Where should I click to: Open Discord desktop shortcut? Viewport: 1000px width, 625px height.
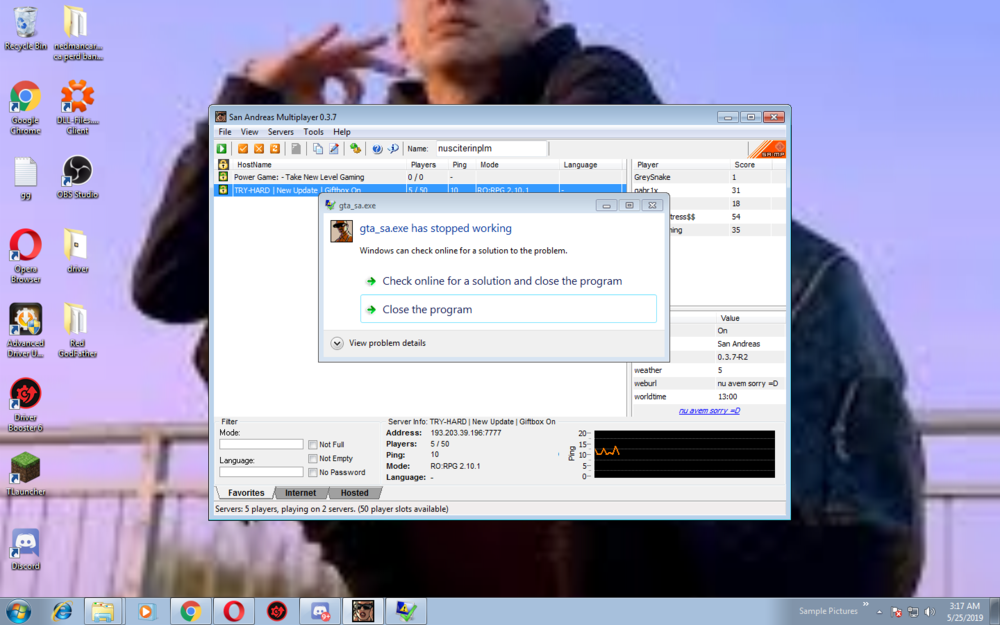(26, 548)
